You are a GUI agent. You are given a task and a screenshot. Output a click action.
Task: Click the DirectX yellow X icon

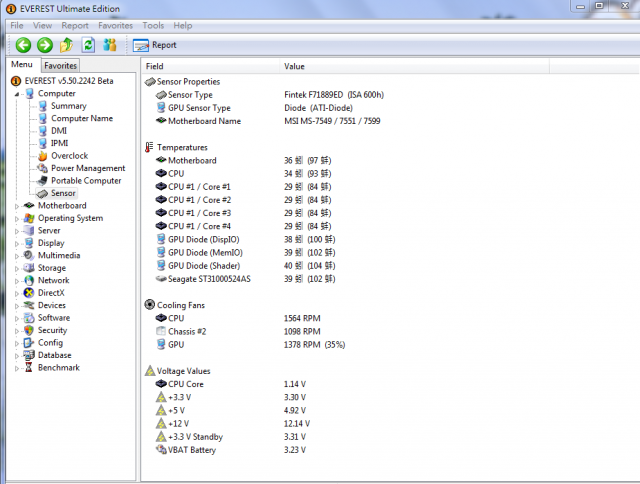[29, 293]
